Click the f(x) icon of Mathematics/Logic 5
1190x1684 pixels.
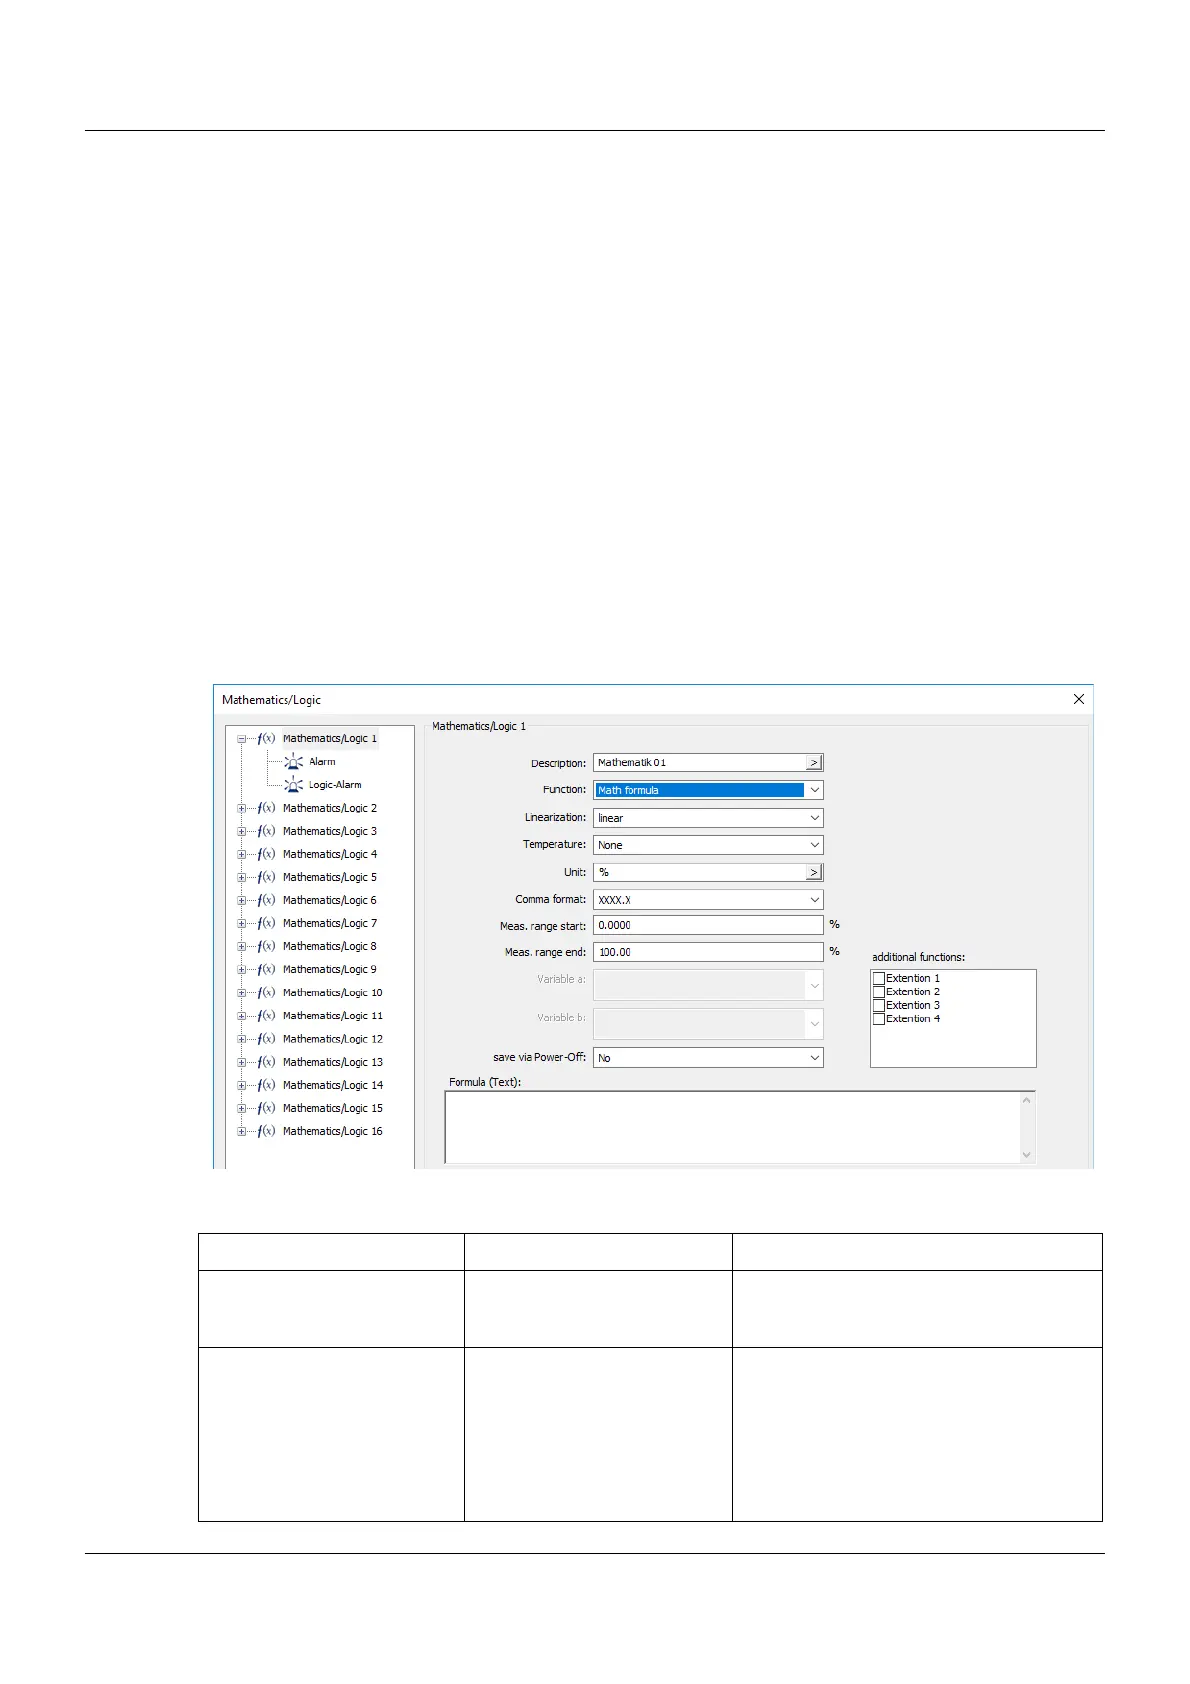266,877
